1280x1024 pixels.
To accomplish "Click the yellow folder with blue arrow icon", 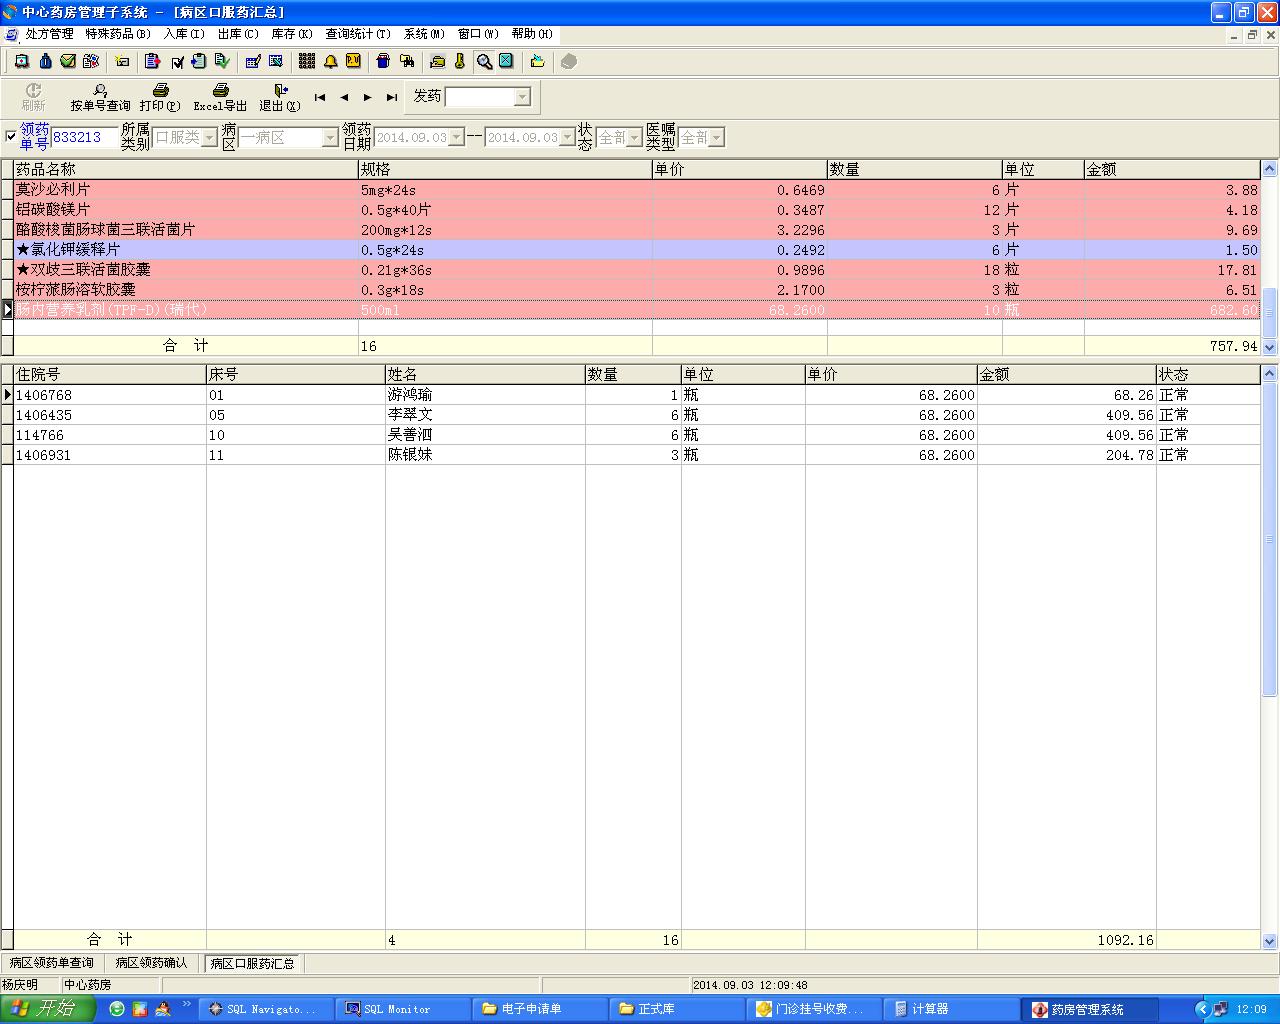I will (537, 62).
